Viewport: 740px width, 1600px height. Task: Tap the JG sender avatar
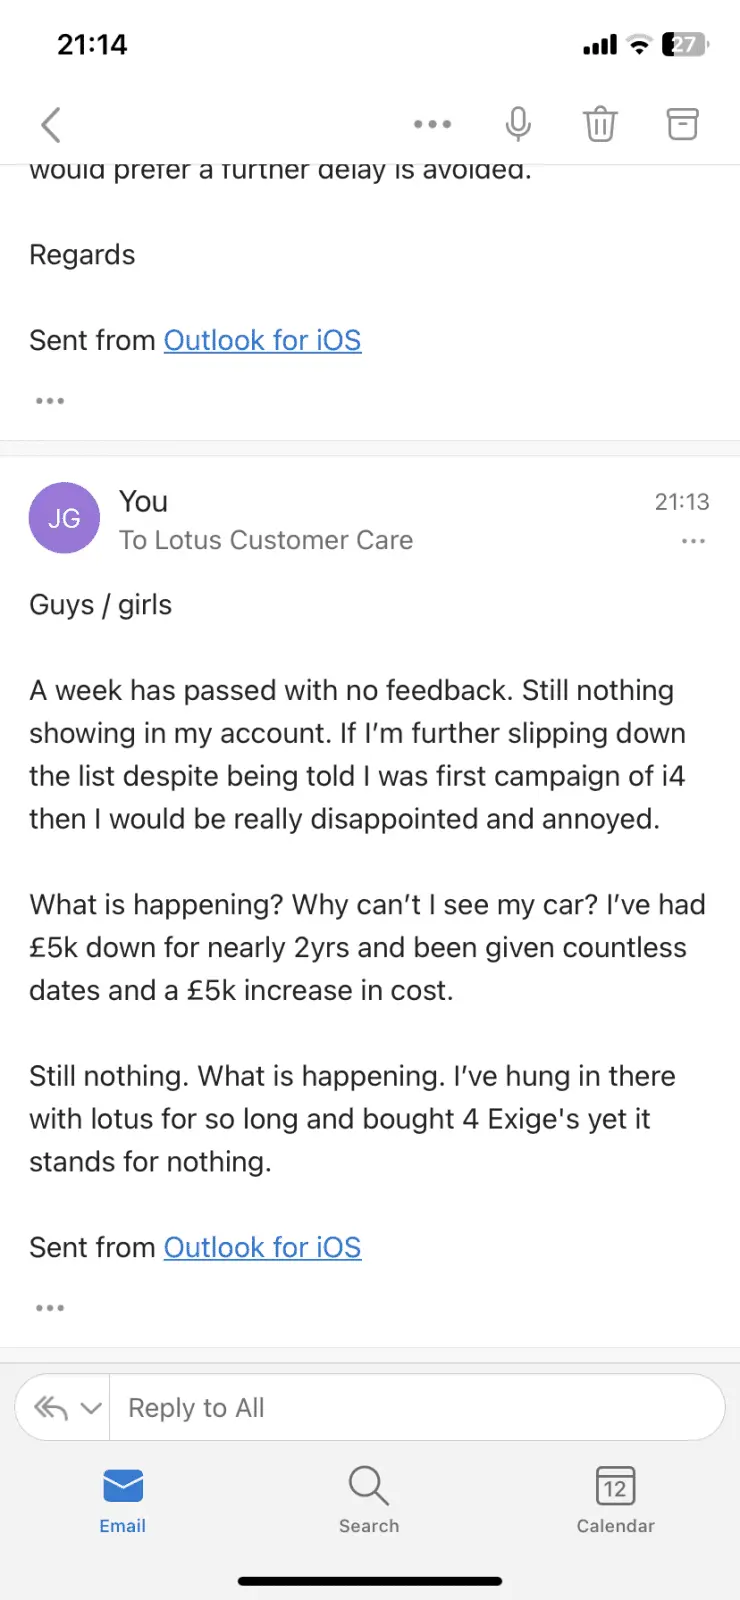[64, 518]
